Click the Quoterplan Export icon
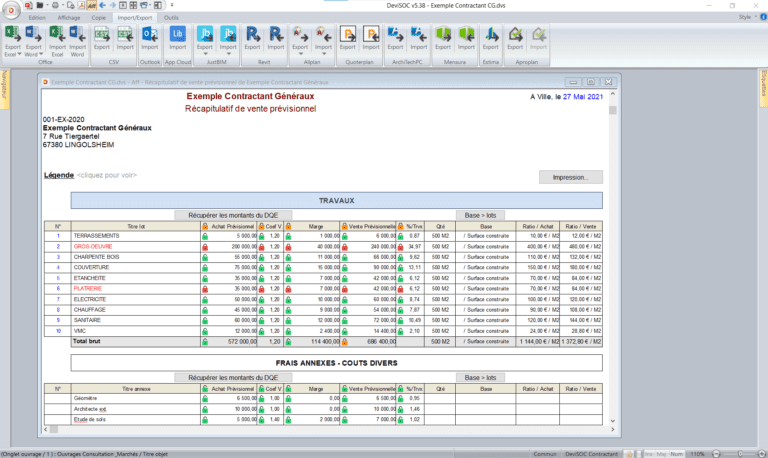 tap(348, 35)
